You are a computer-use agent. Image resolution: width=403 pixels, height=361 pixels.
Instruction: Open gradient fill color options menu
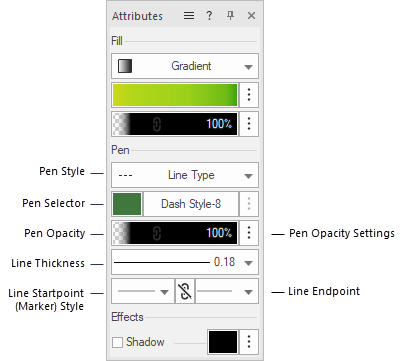[249, 95]
